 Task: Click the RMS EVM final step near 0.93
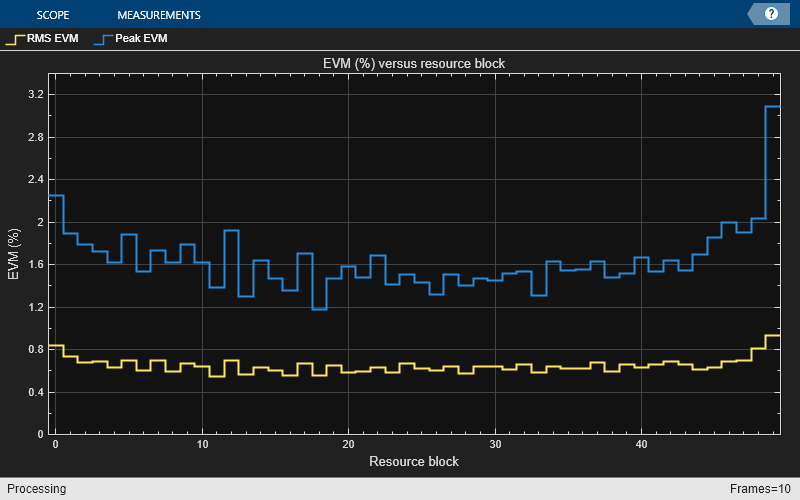[x=773, y=335]
